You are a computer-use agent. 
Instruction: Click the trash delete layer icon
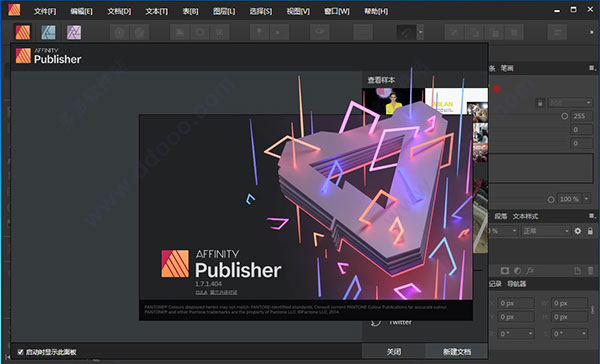[591, 271]
